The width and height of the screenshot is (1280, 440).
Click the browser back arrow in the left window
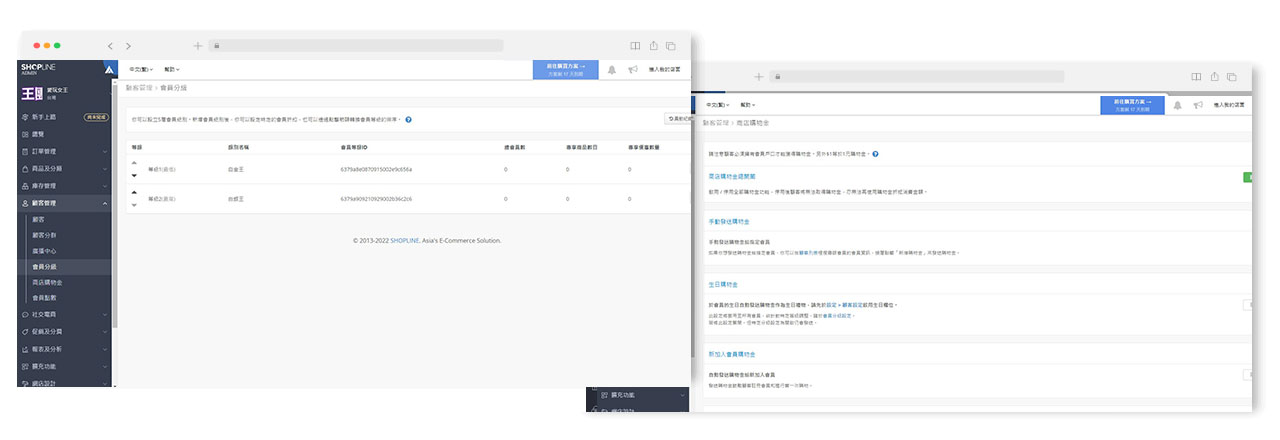coord(110,46)
